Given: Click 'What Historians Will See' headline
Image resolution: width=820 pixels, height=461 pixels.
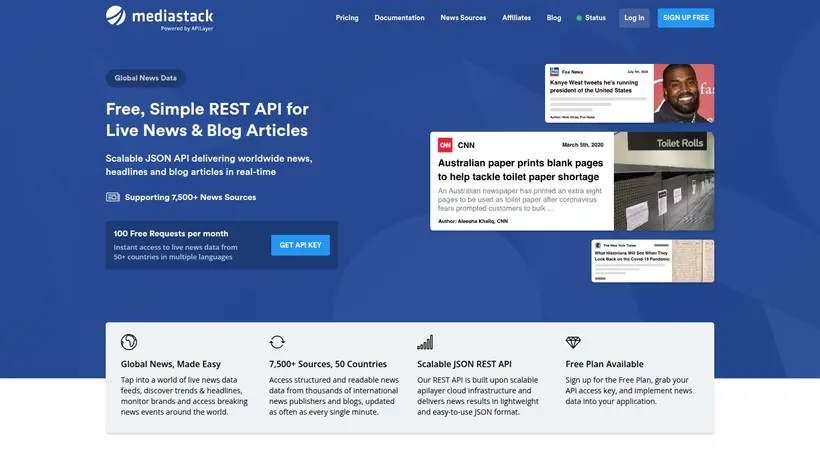Looking at the screenshot, I should pos(632,256).
